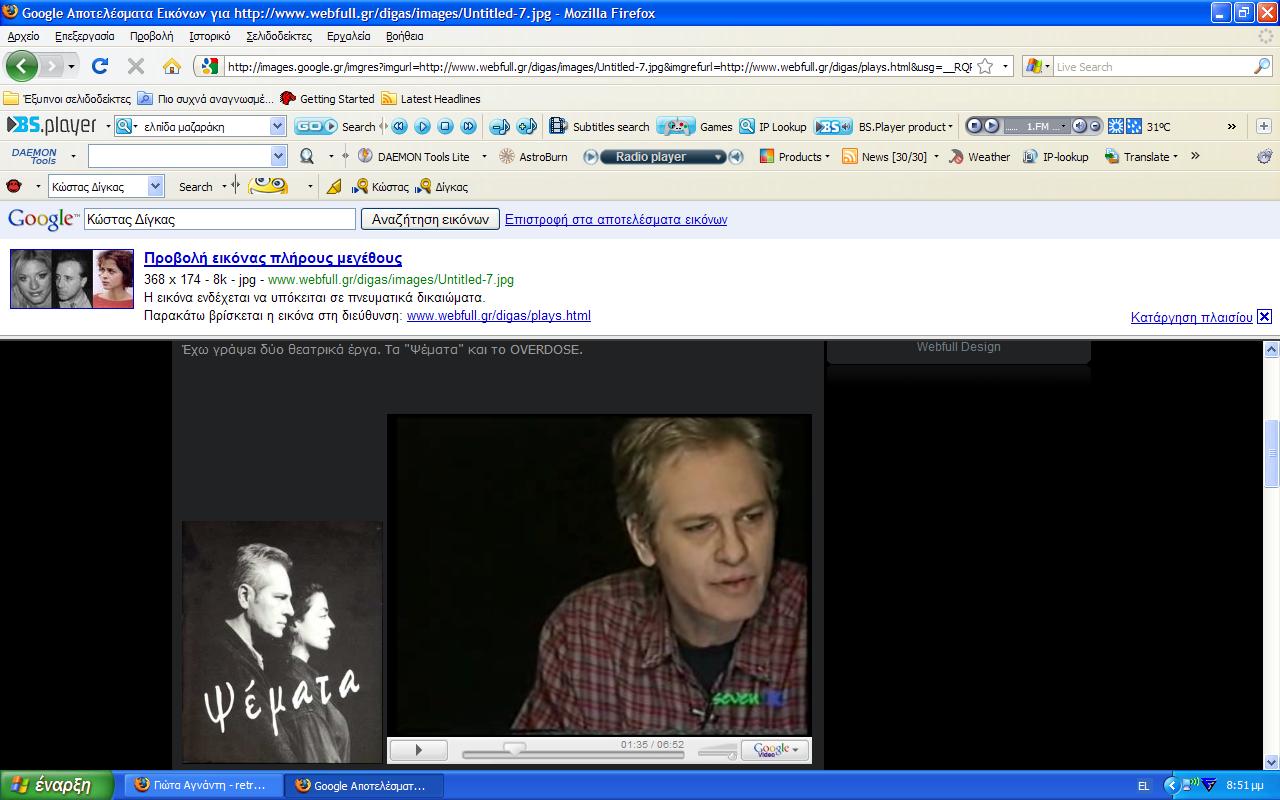Expand the BS.player search box dropdown
The width and height of the screenshot is (1280, 800).
click(x=278, y=127)
